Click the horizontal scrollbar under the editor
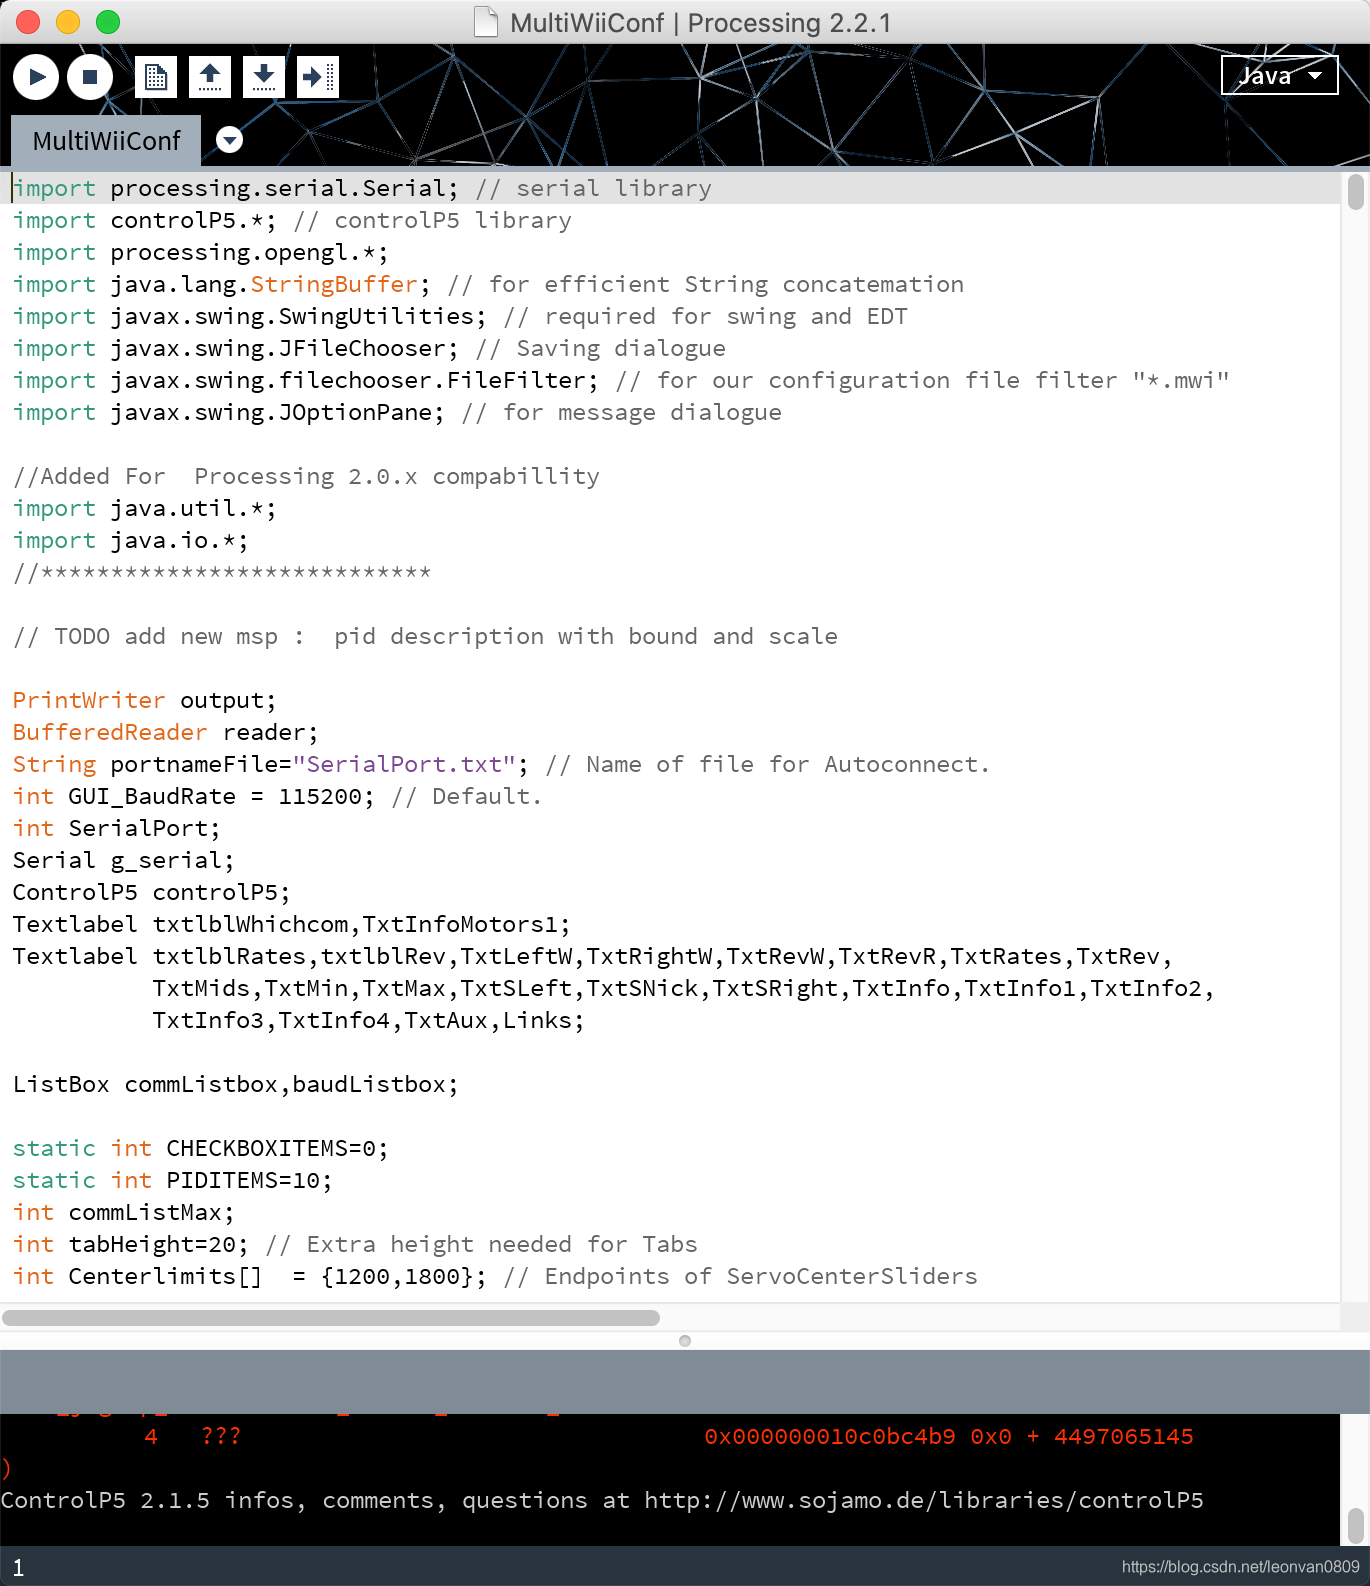This screenshot has width=1370, height=1586. point(331,1317)
